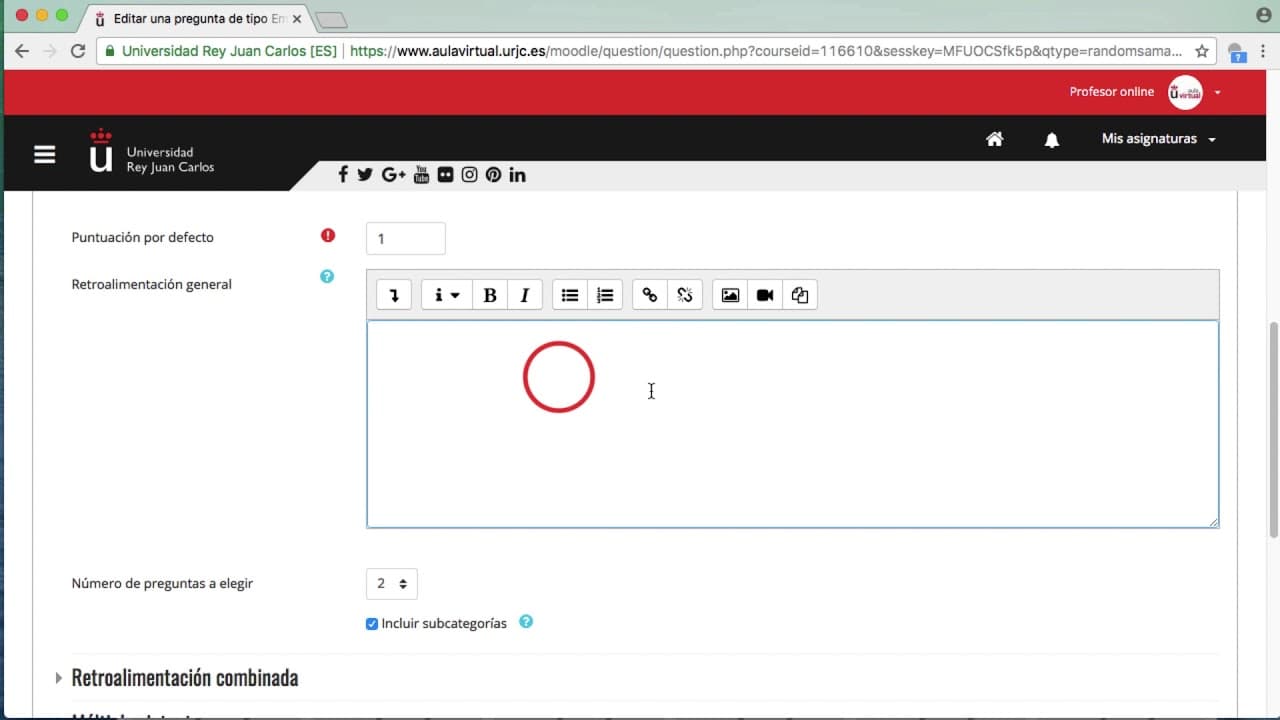
Task: Open the Chrome three-dot menu
Action: pos(1264,51)
